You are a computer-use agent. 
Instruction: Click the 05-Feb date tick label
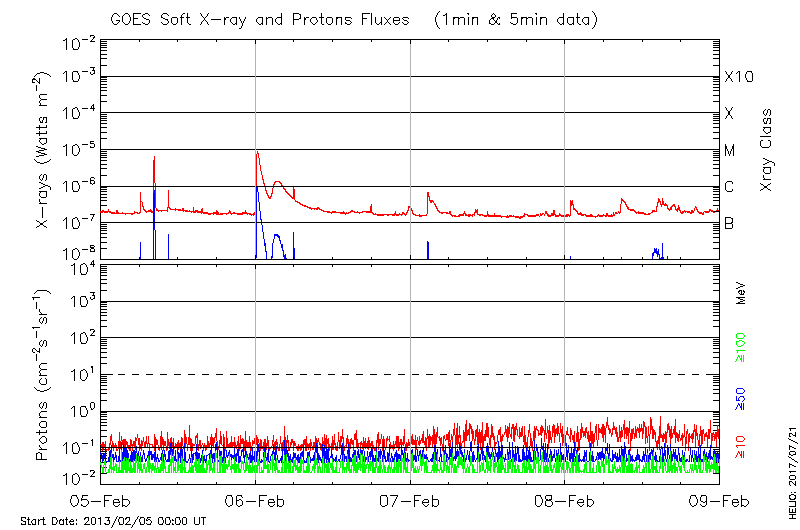101,501
